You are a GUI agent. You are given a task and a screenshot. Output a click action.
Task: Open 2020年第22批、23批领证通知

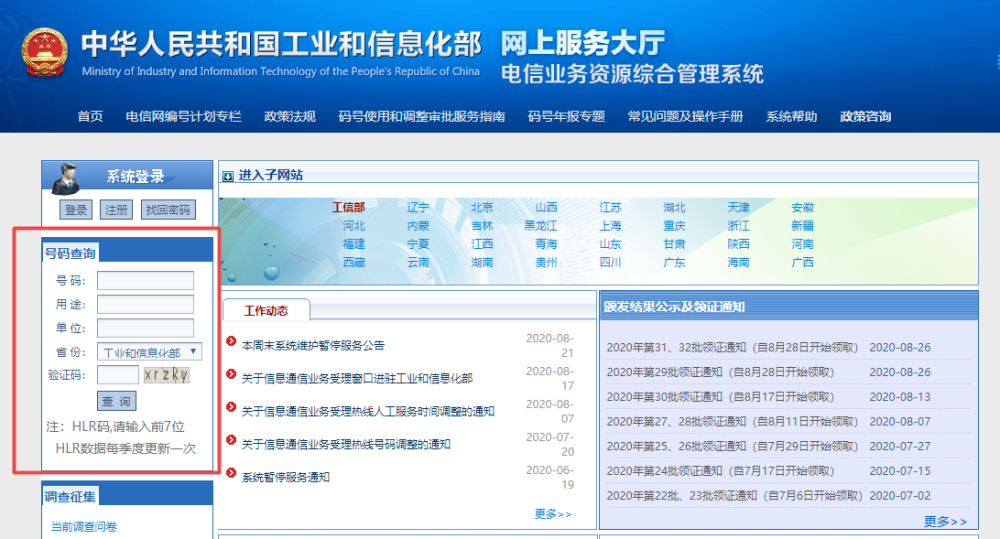pos(734,496)
